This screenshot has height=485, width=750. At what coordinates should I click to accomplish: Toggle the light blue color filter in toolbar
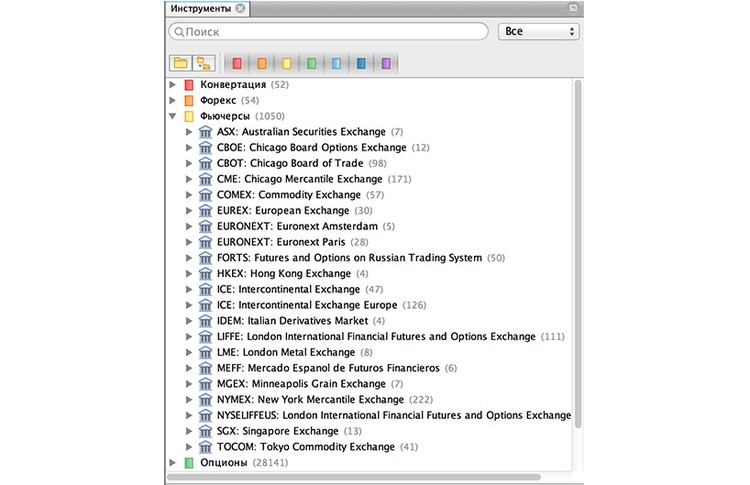click(x=336, y=63)
